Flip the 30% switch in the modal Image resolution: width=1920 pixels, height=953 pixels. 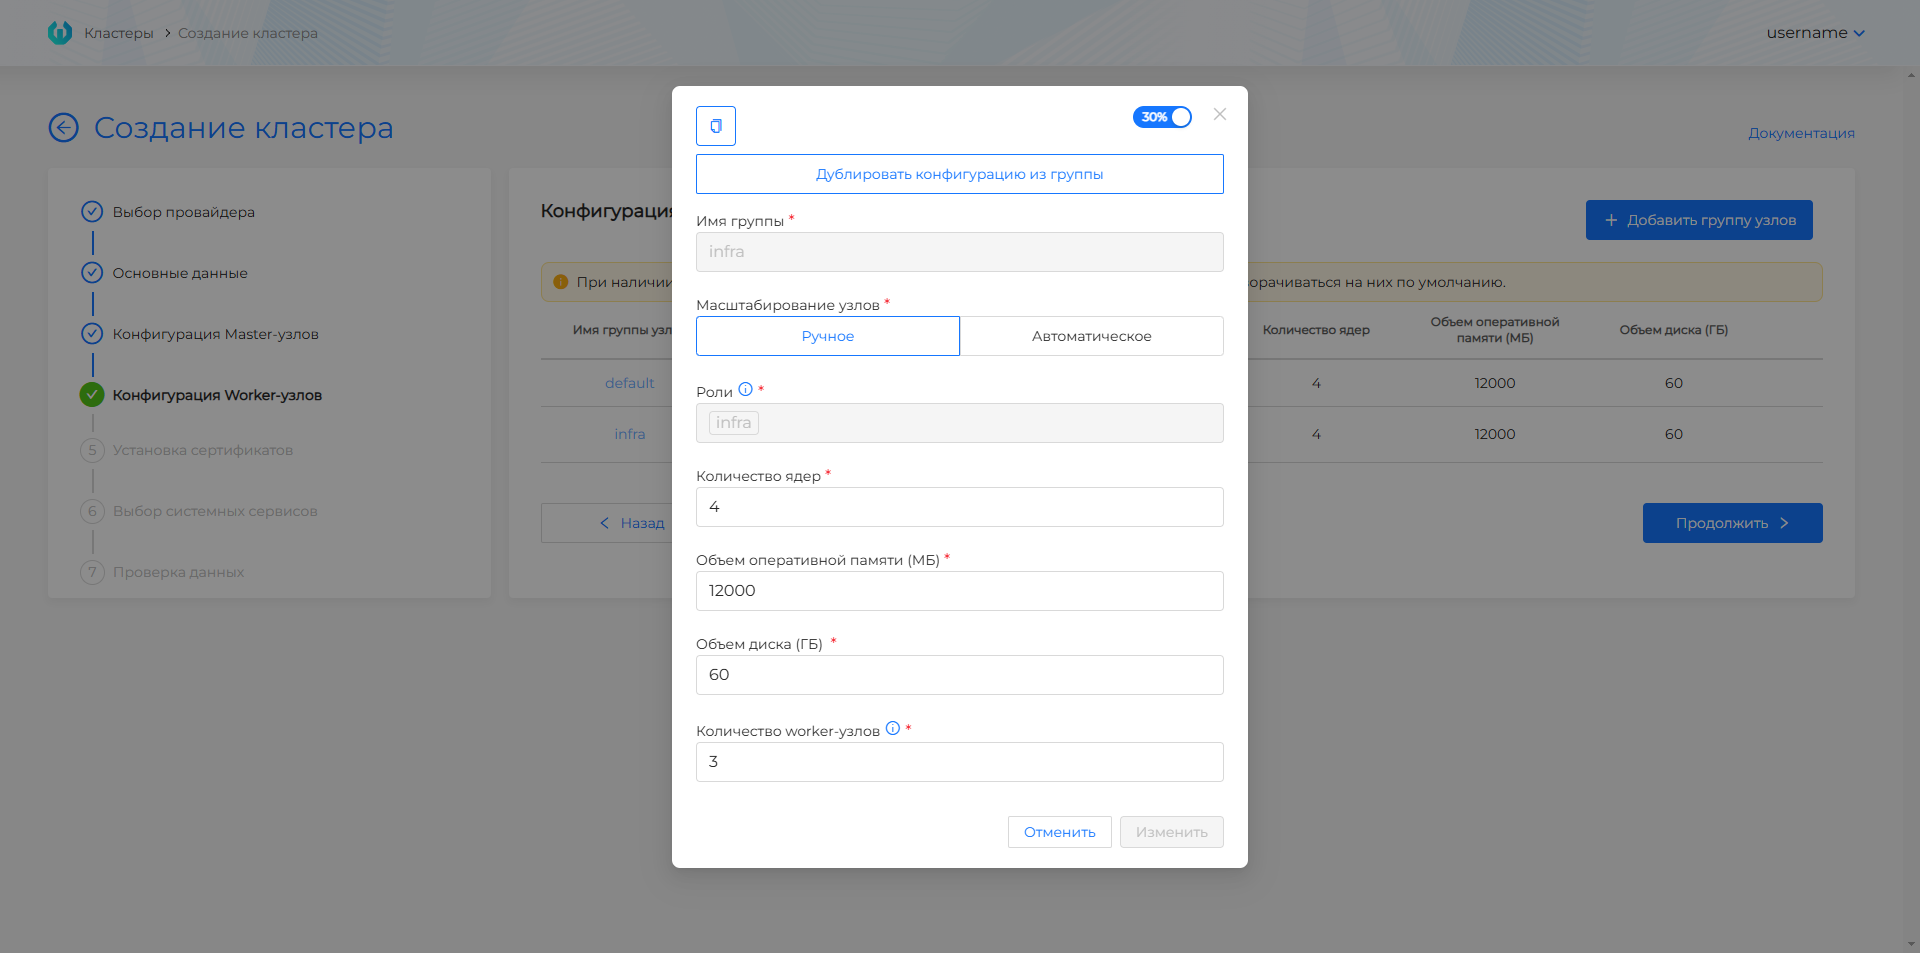point(1162,116)
